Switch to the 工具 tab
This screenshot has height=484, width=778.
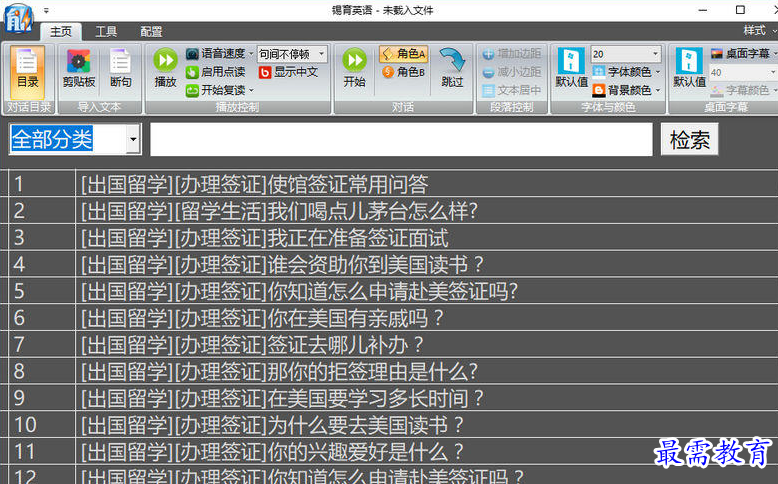[x=106, y=32]
